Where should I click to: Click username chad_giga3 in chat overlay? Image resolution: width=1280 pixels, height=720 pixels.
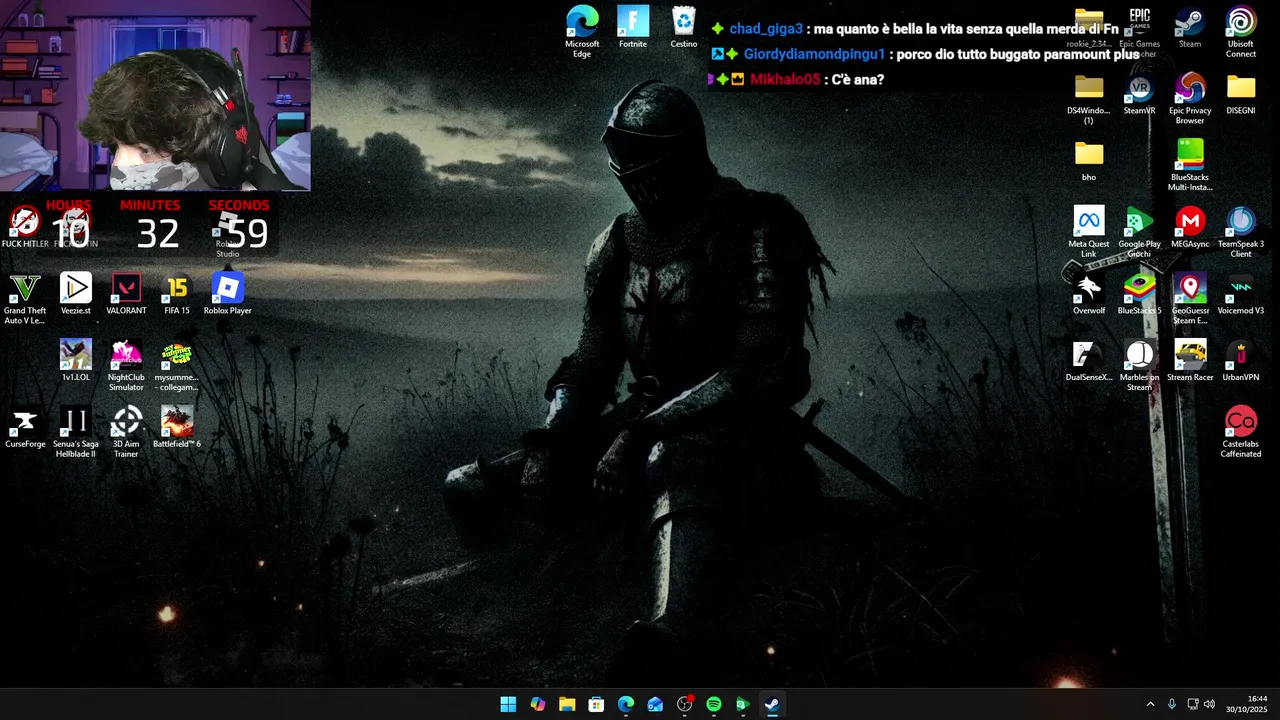pyautogui.click(x=766, y=29)
